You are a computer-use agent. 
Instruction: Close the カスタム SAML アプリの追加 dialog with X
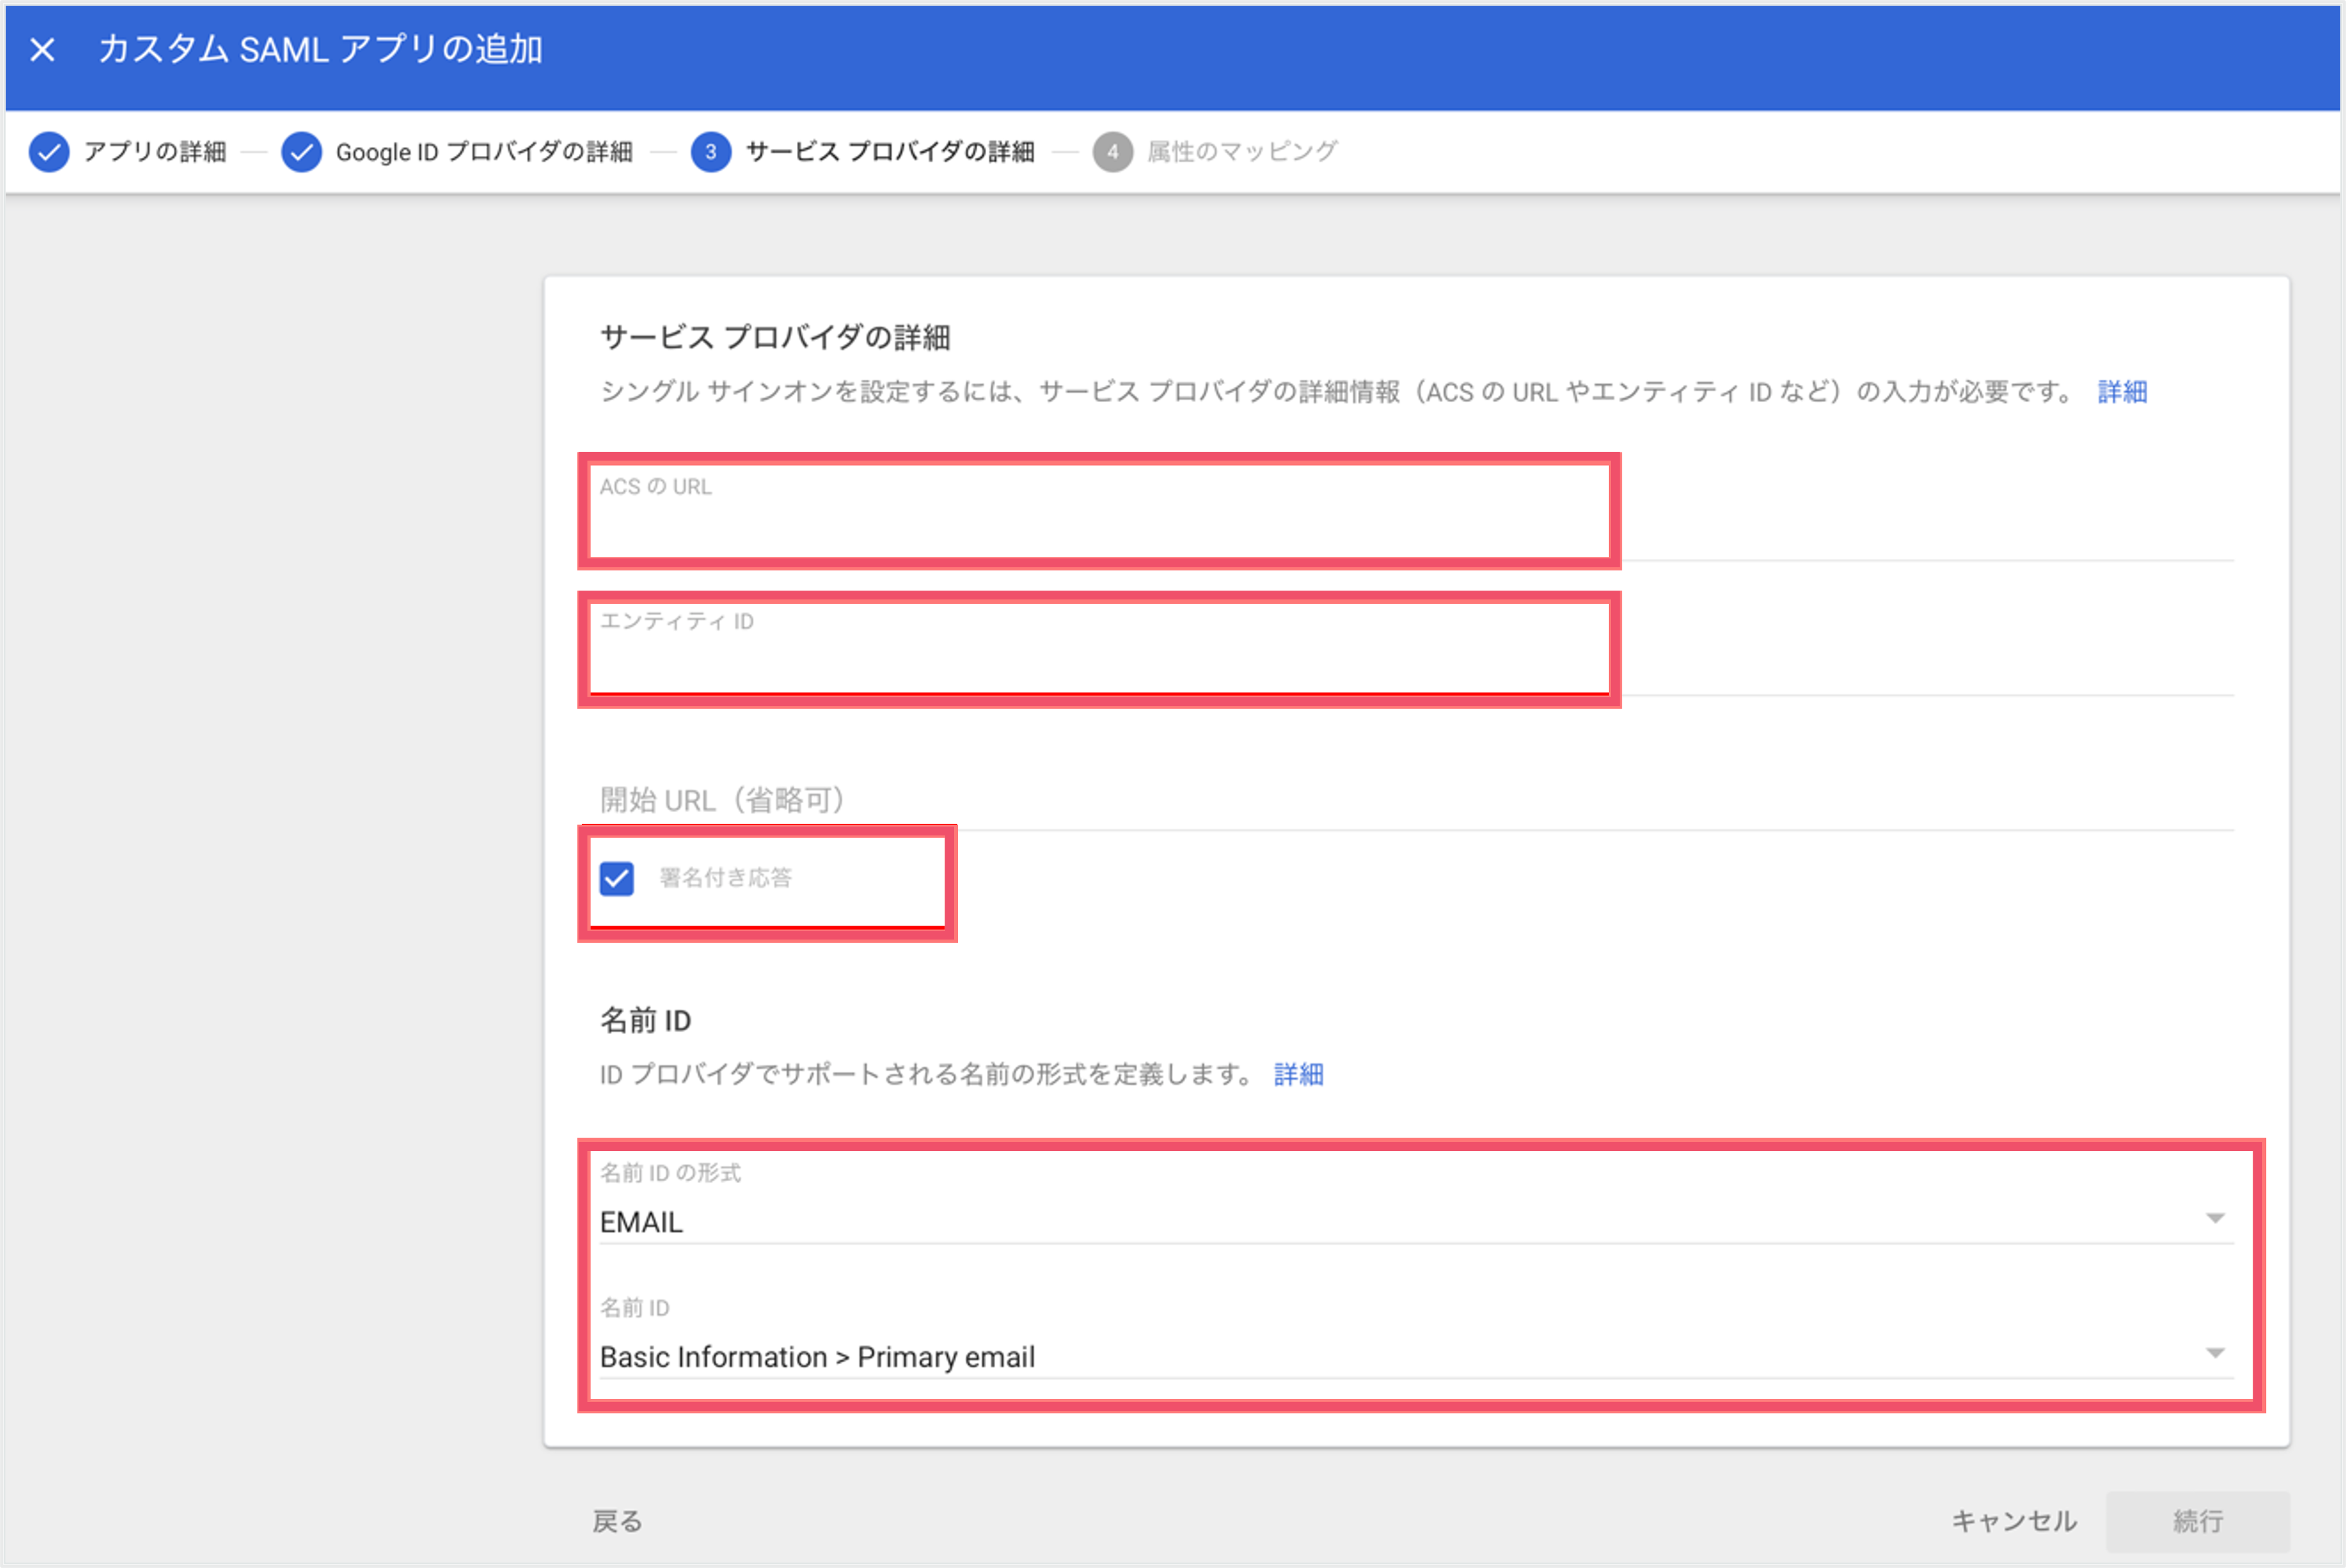[42, 49]
